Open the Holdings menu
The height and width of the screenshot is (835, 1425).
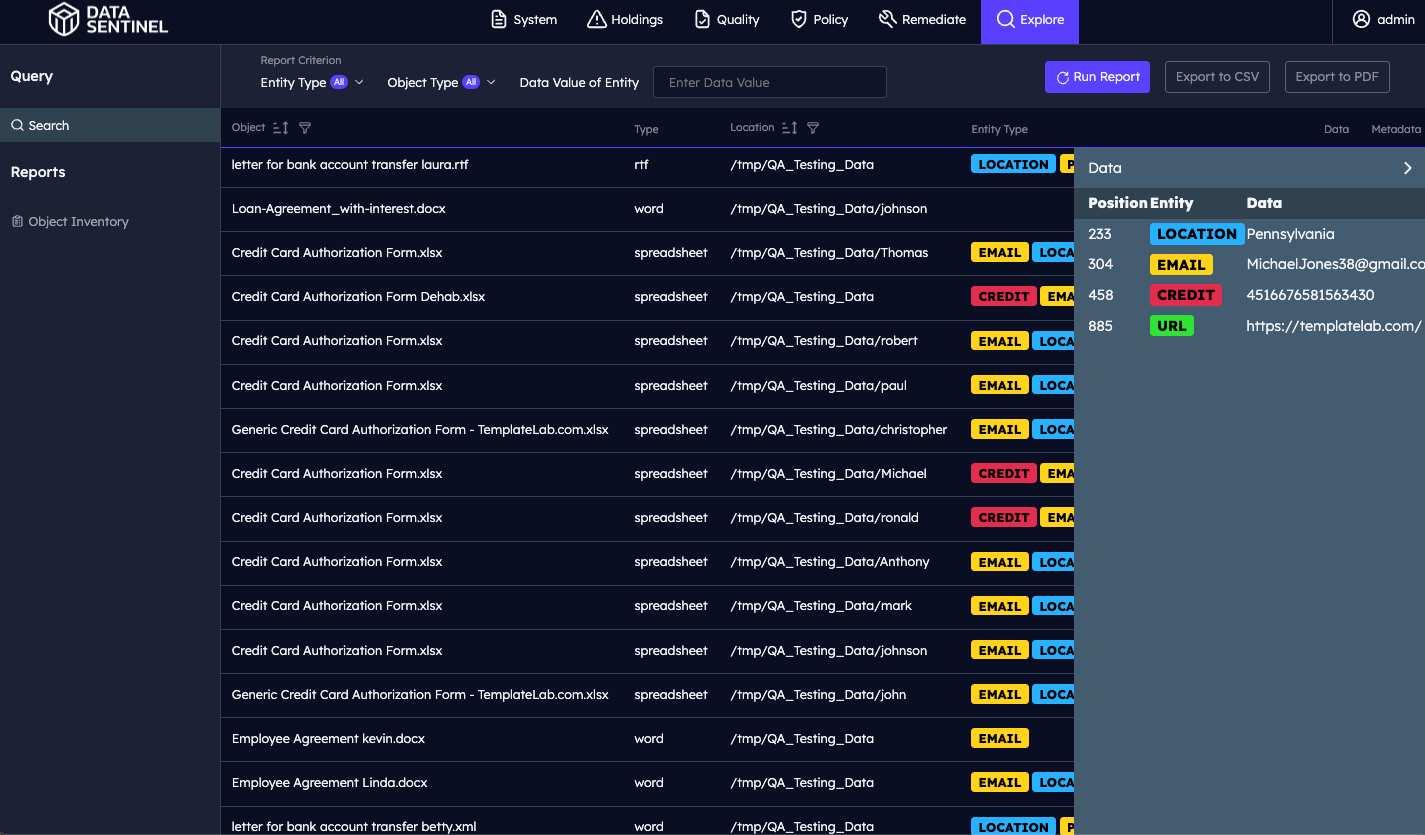(x=625, y=20)
